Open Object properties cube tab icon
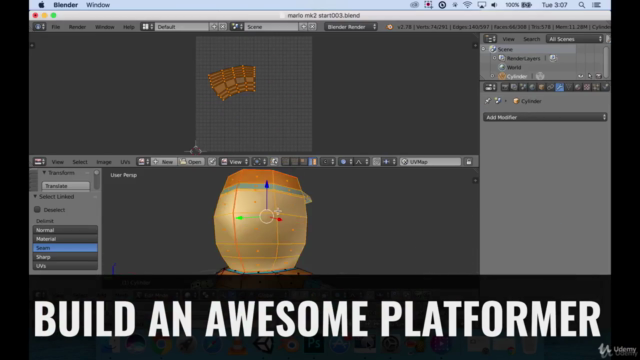Viewport: 640px width, 360px height. pyautogui.click(x=541, y=87)
